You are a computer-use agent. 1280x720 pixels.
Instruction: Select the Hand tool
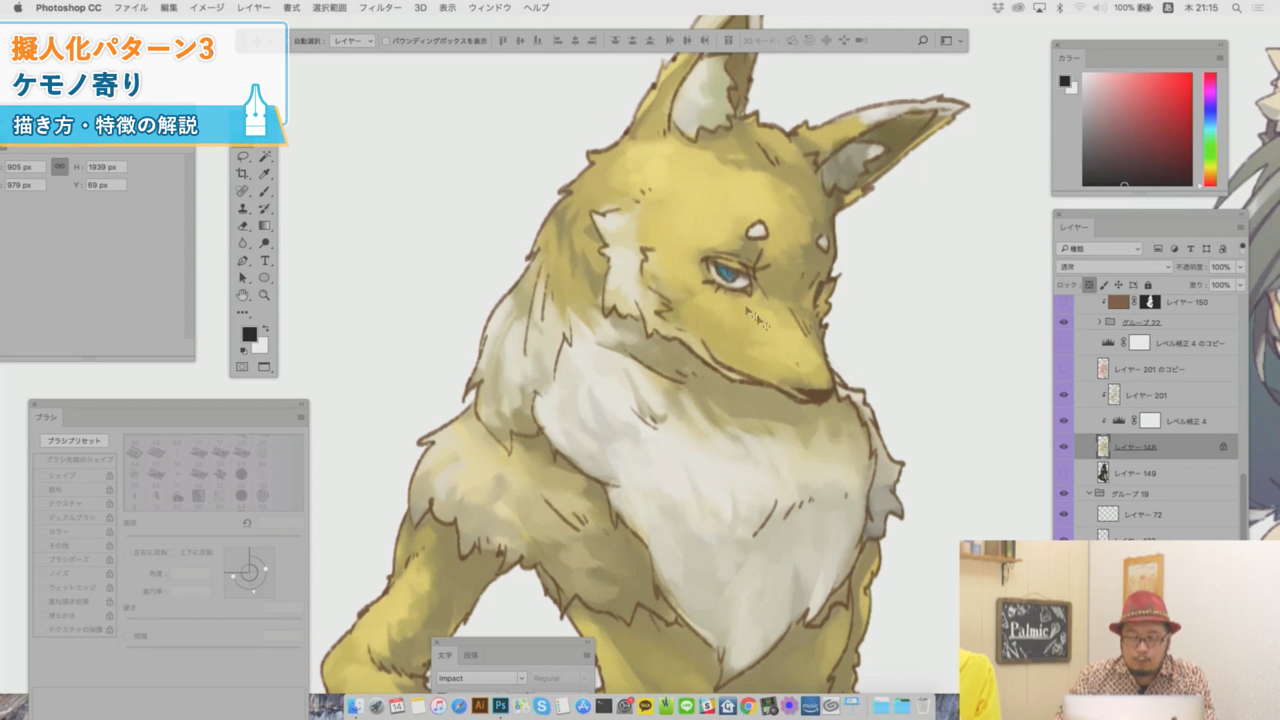(x=245, y=295)
